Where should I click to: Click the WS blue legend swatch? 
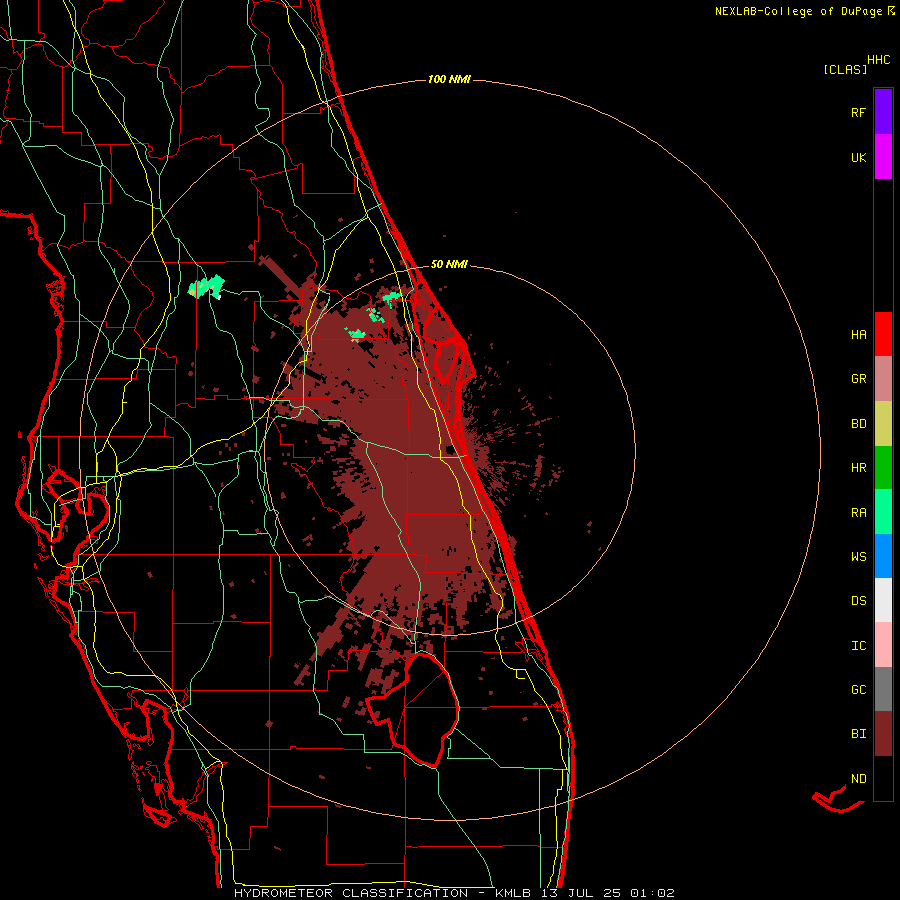pos(883,556)
